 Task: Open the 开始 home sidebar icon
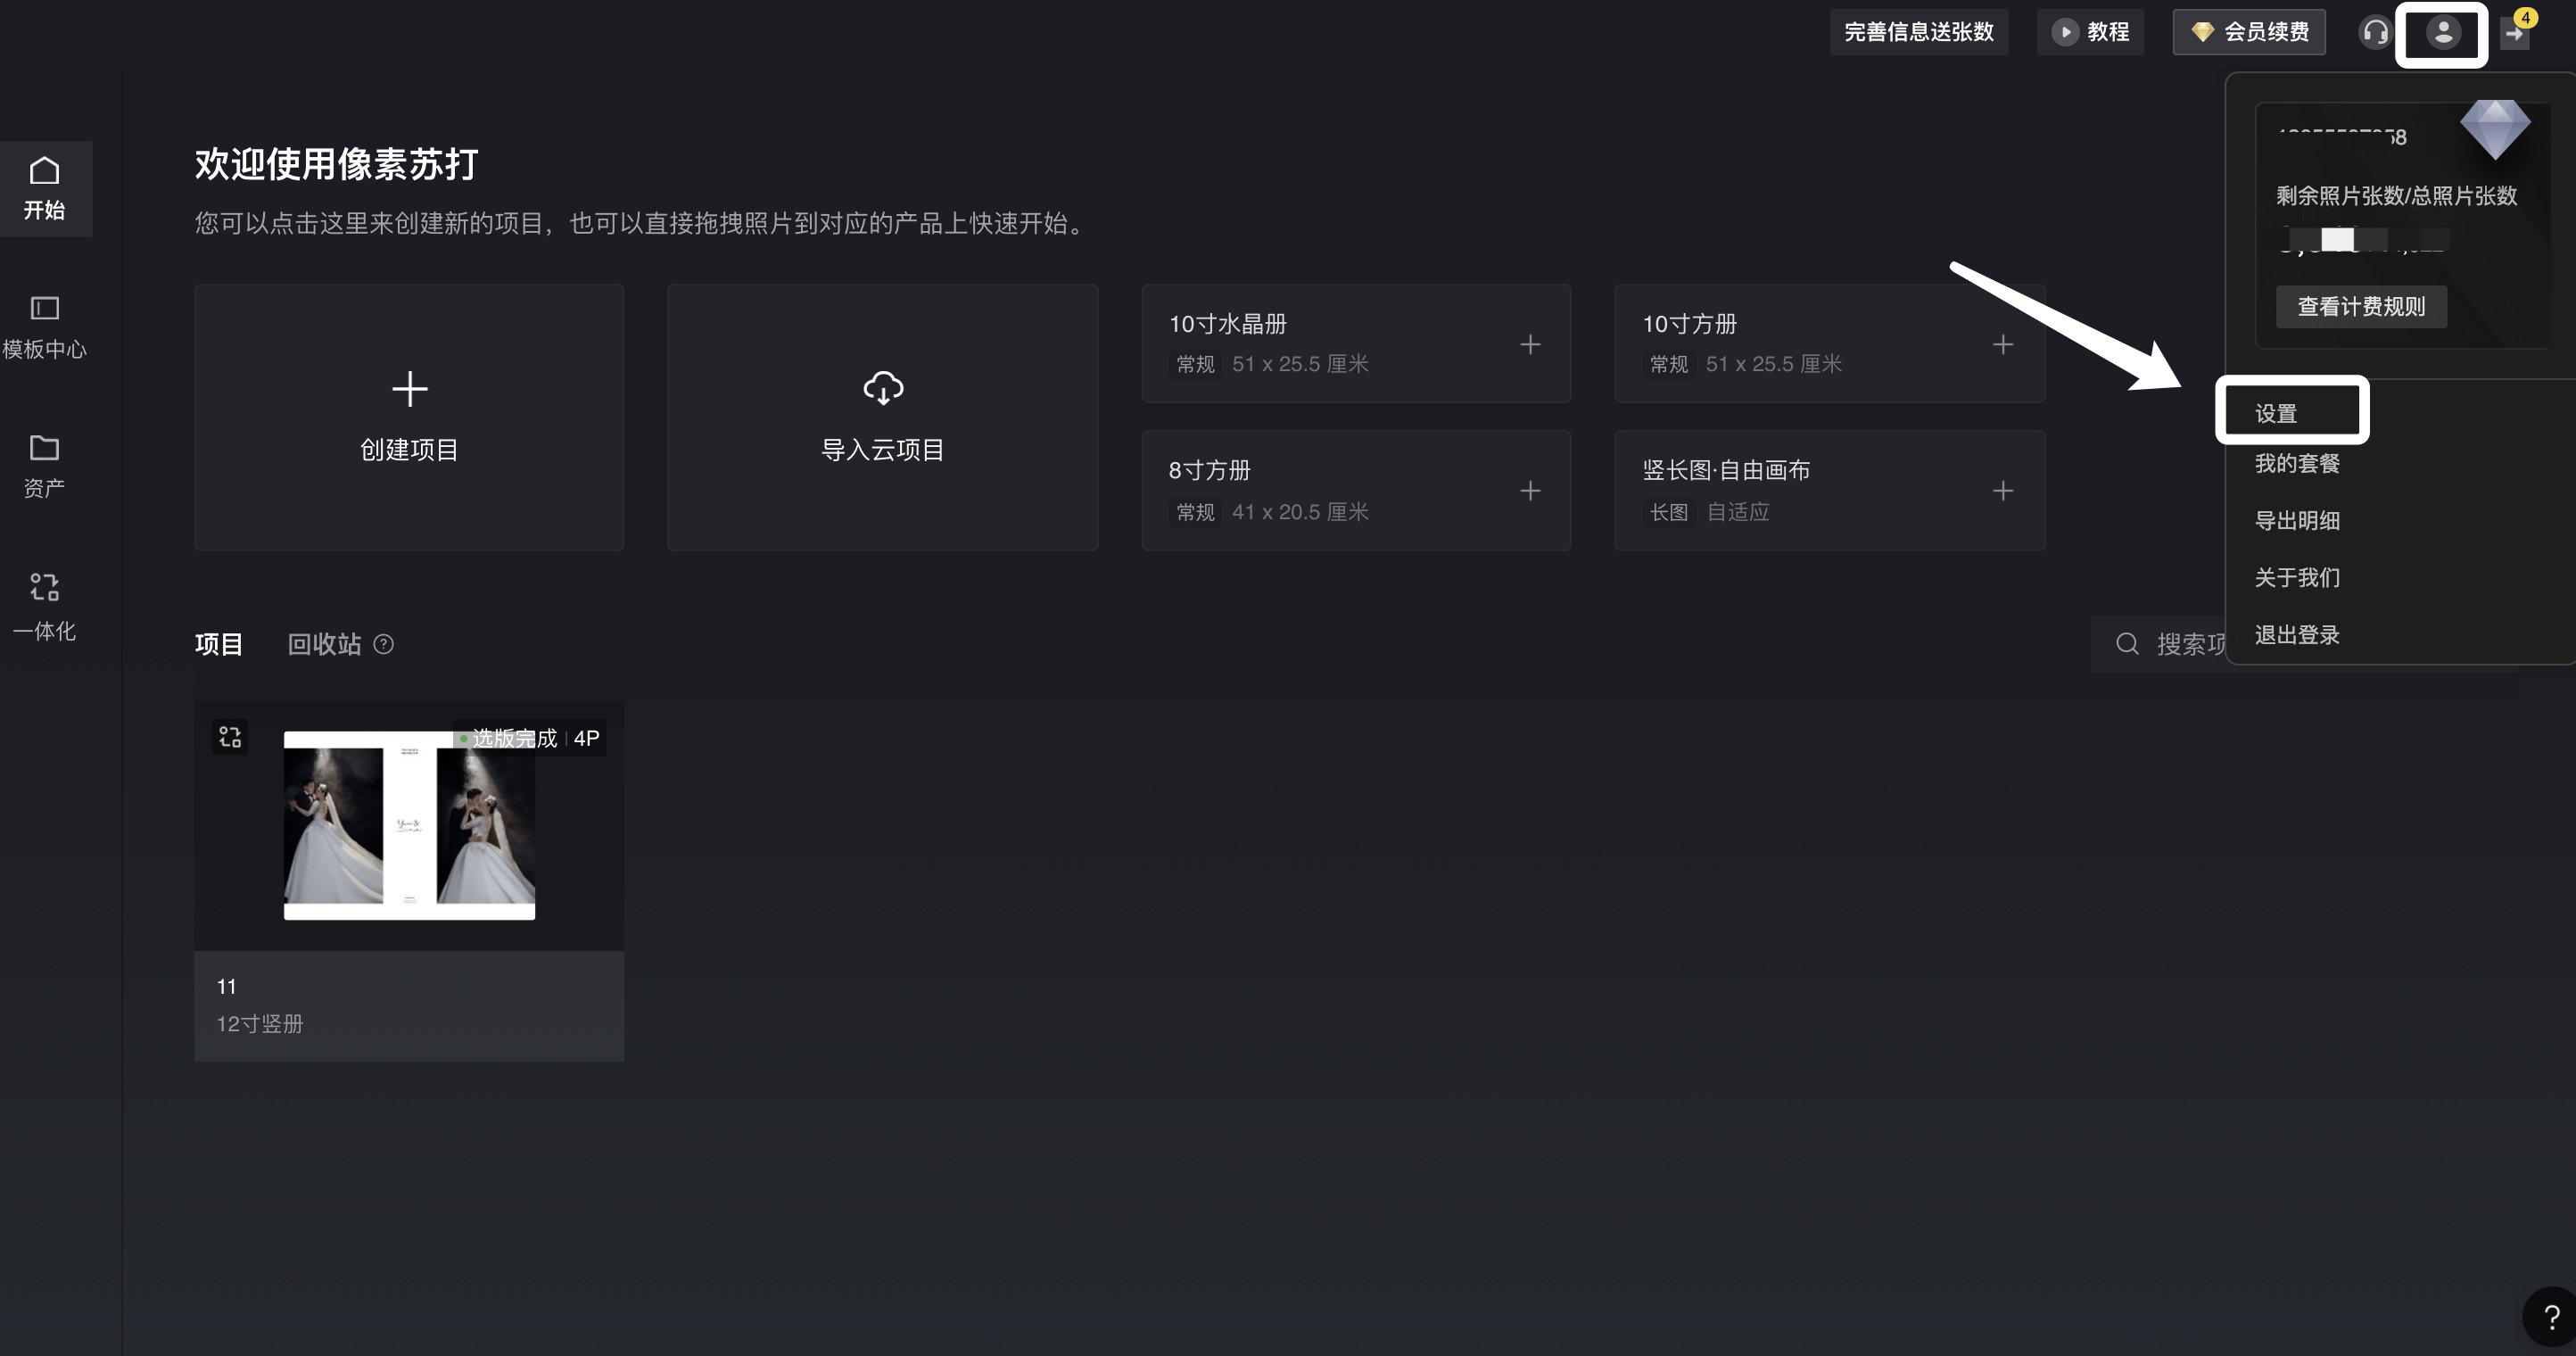tap(45, 187)
